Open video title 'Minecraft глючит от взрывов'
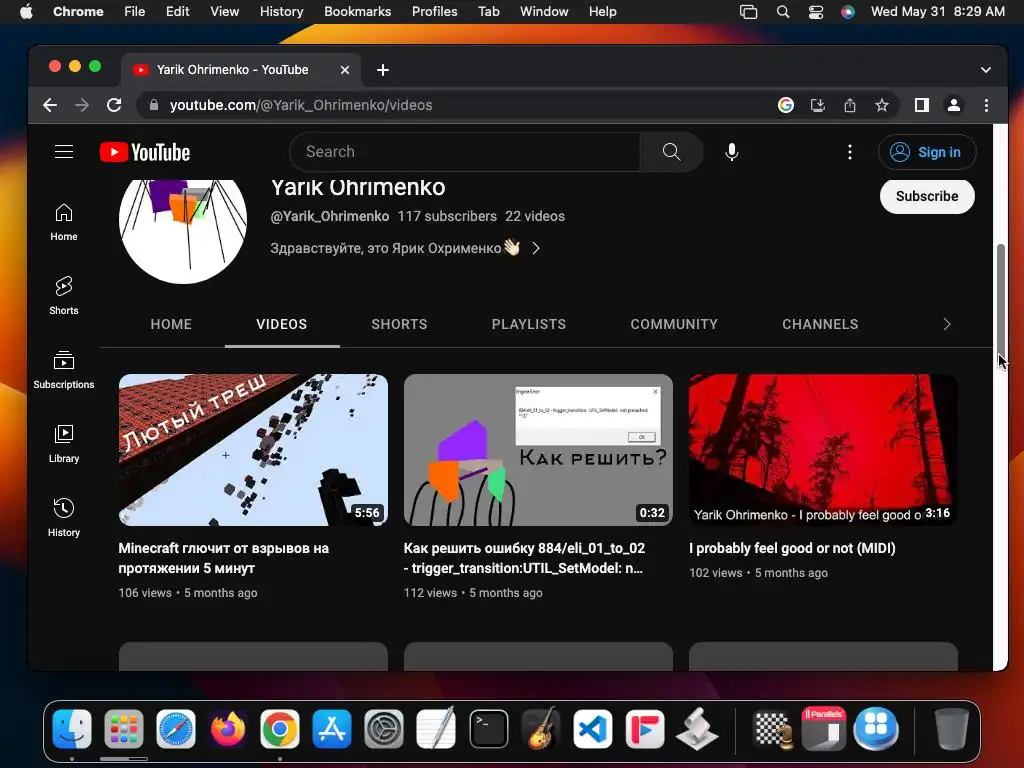The height and width of the screenshot is (768, 1024). click(223, 558)
